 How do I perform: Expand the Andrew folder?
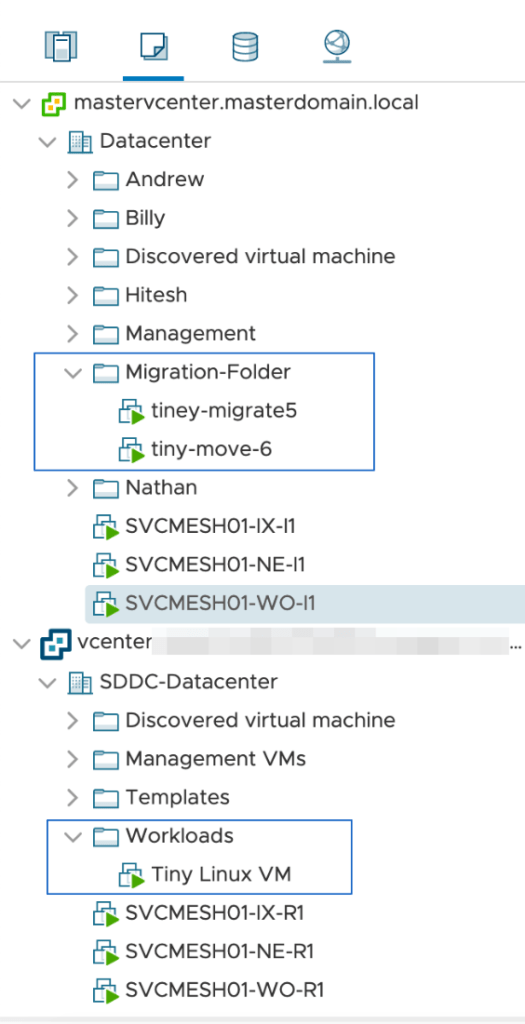coord(72,180)
